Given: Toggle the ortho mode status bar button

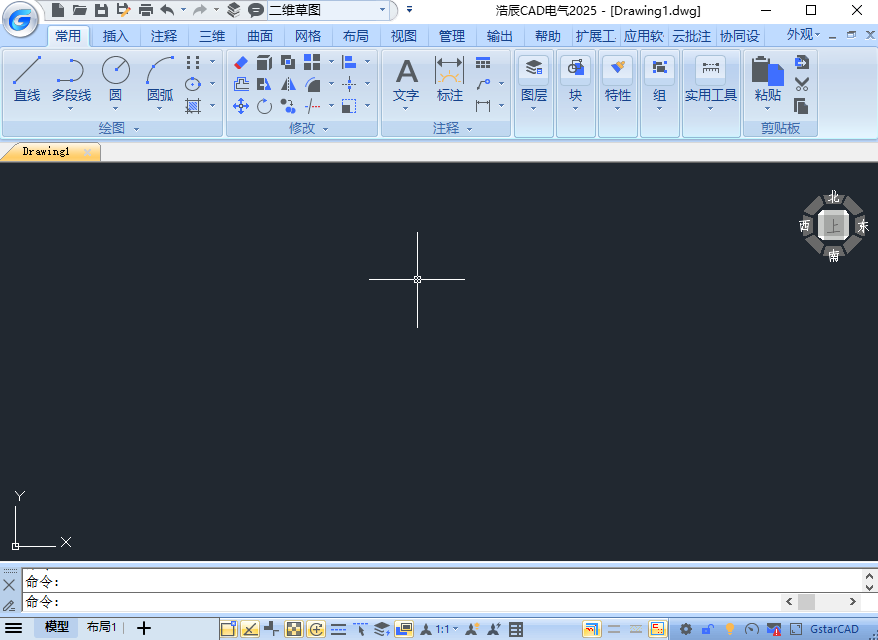Looking at the screenshot, I should [250, 629].
